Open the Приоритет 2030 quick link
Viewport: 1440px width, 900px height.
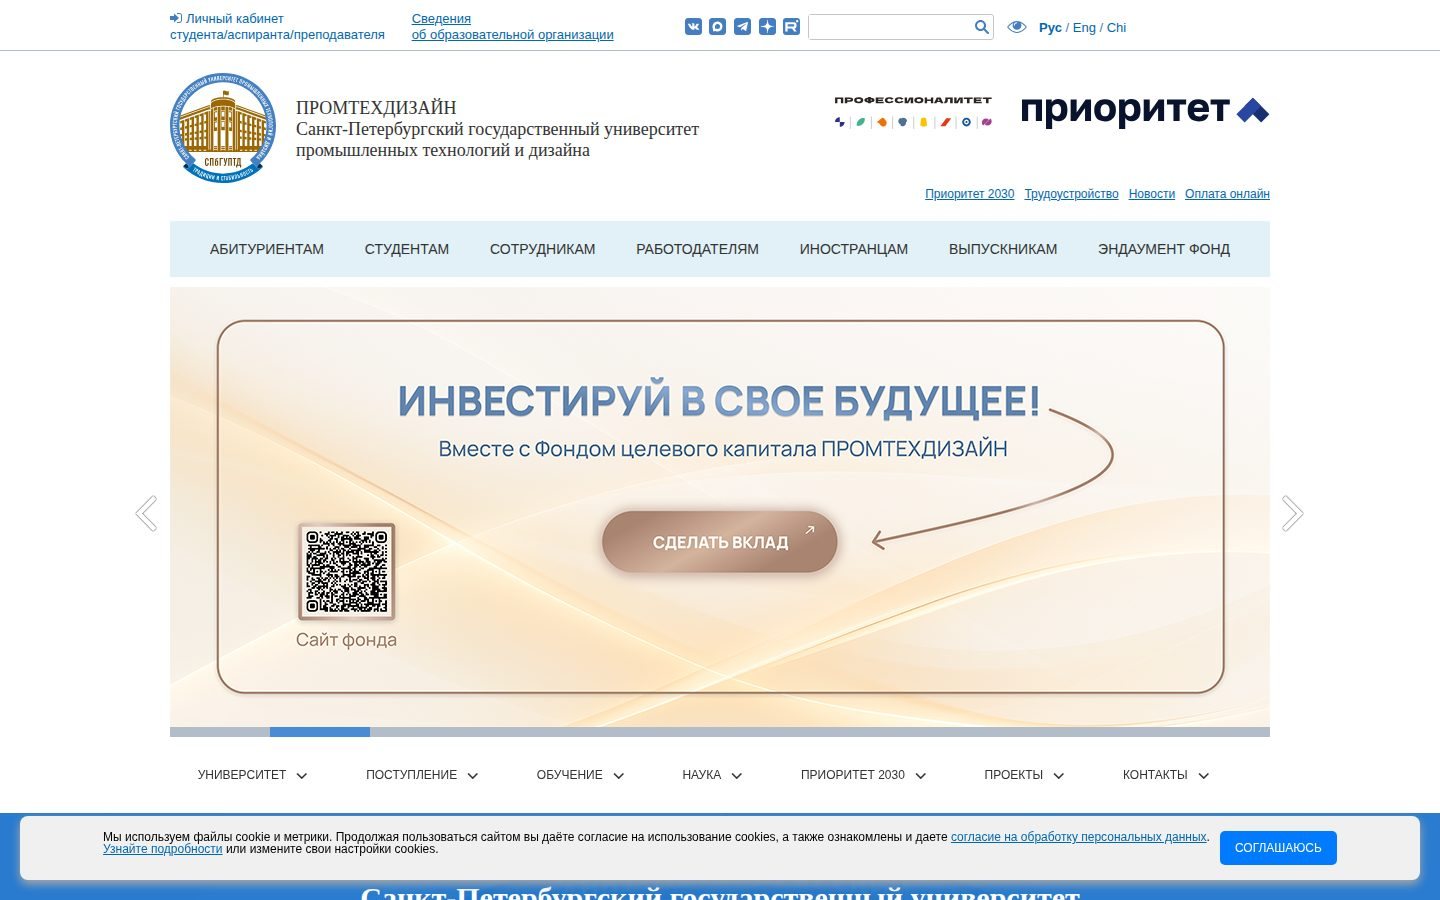(969, 194)
